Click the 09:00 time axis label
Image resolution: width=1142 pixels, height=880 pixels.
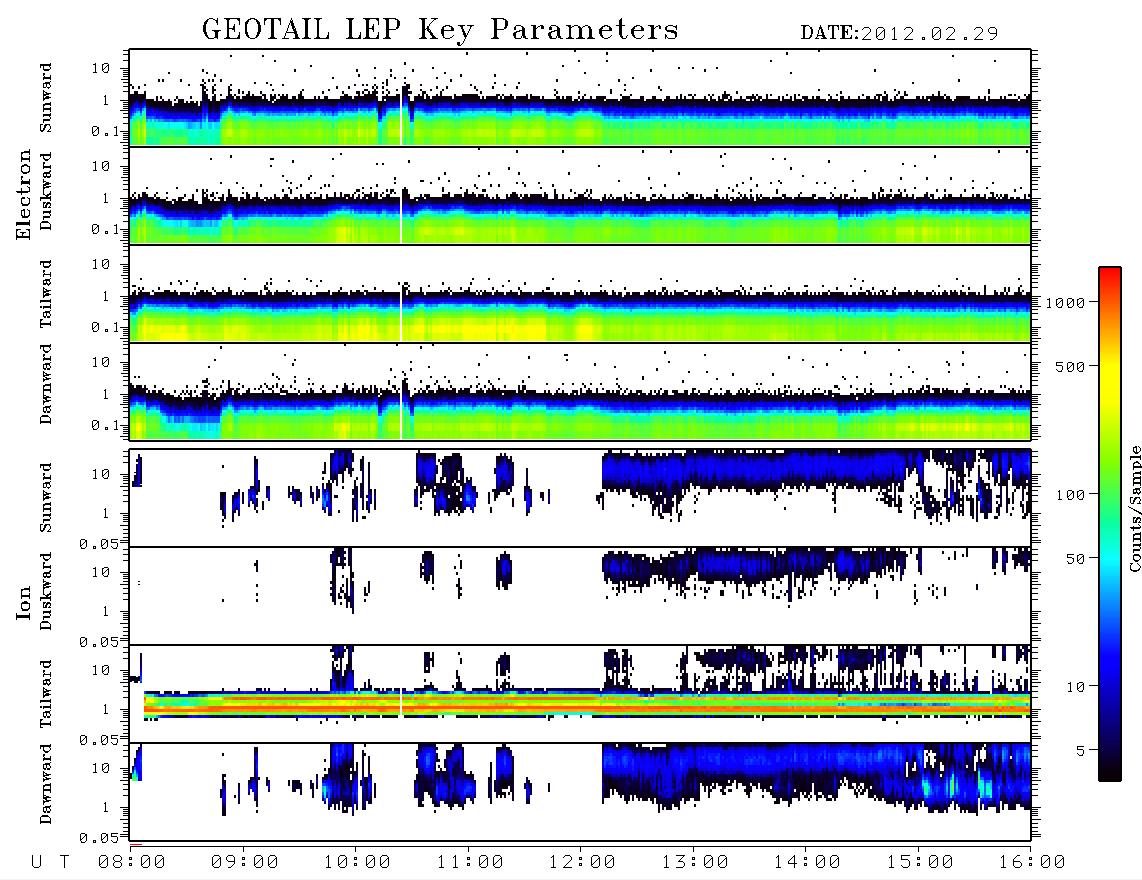click(245, 862)
